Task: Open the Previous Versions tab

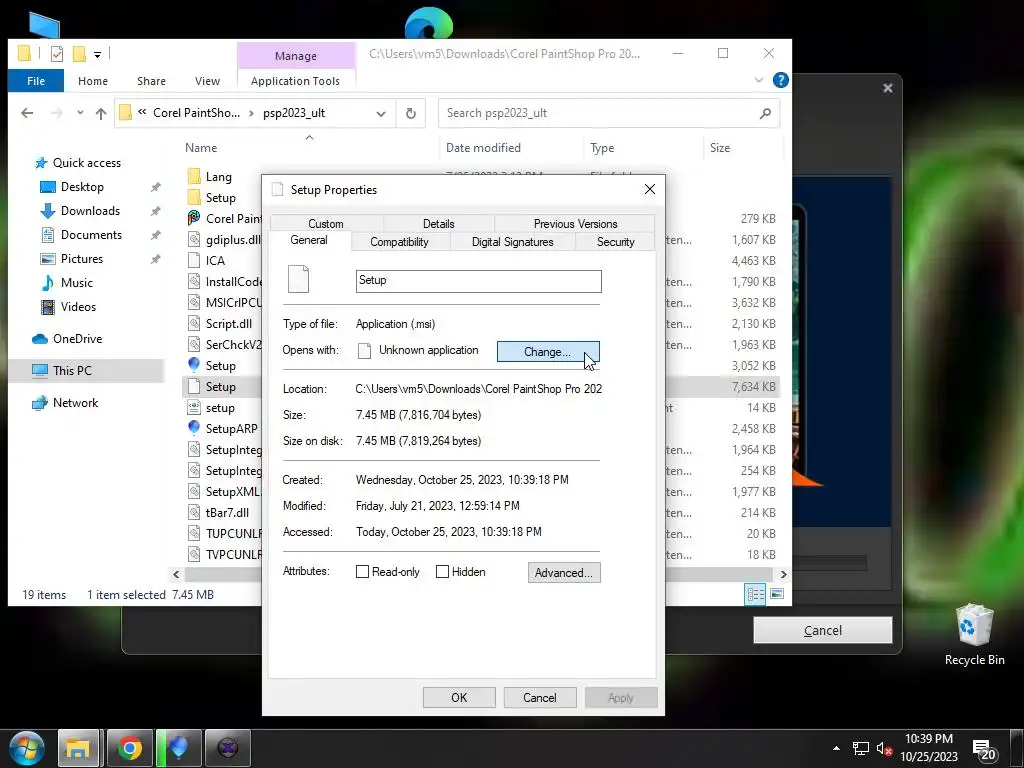Action: coord(575,223)
